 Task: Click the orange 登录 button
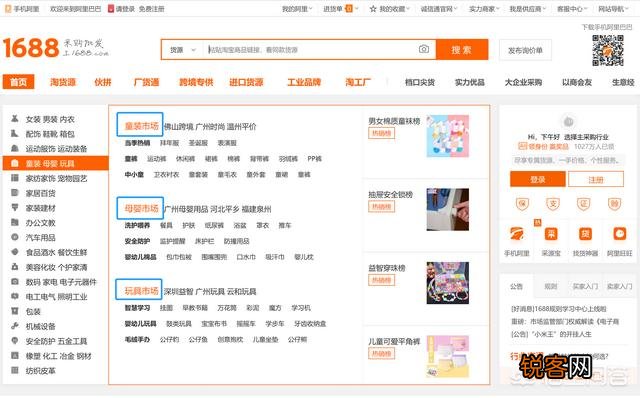coord(538,179)
